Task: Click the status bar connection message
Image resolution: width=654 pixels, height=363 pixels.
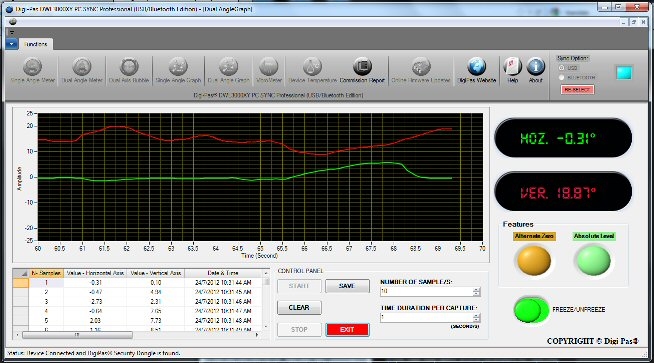Action: (94, 353)
